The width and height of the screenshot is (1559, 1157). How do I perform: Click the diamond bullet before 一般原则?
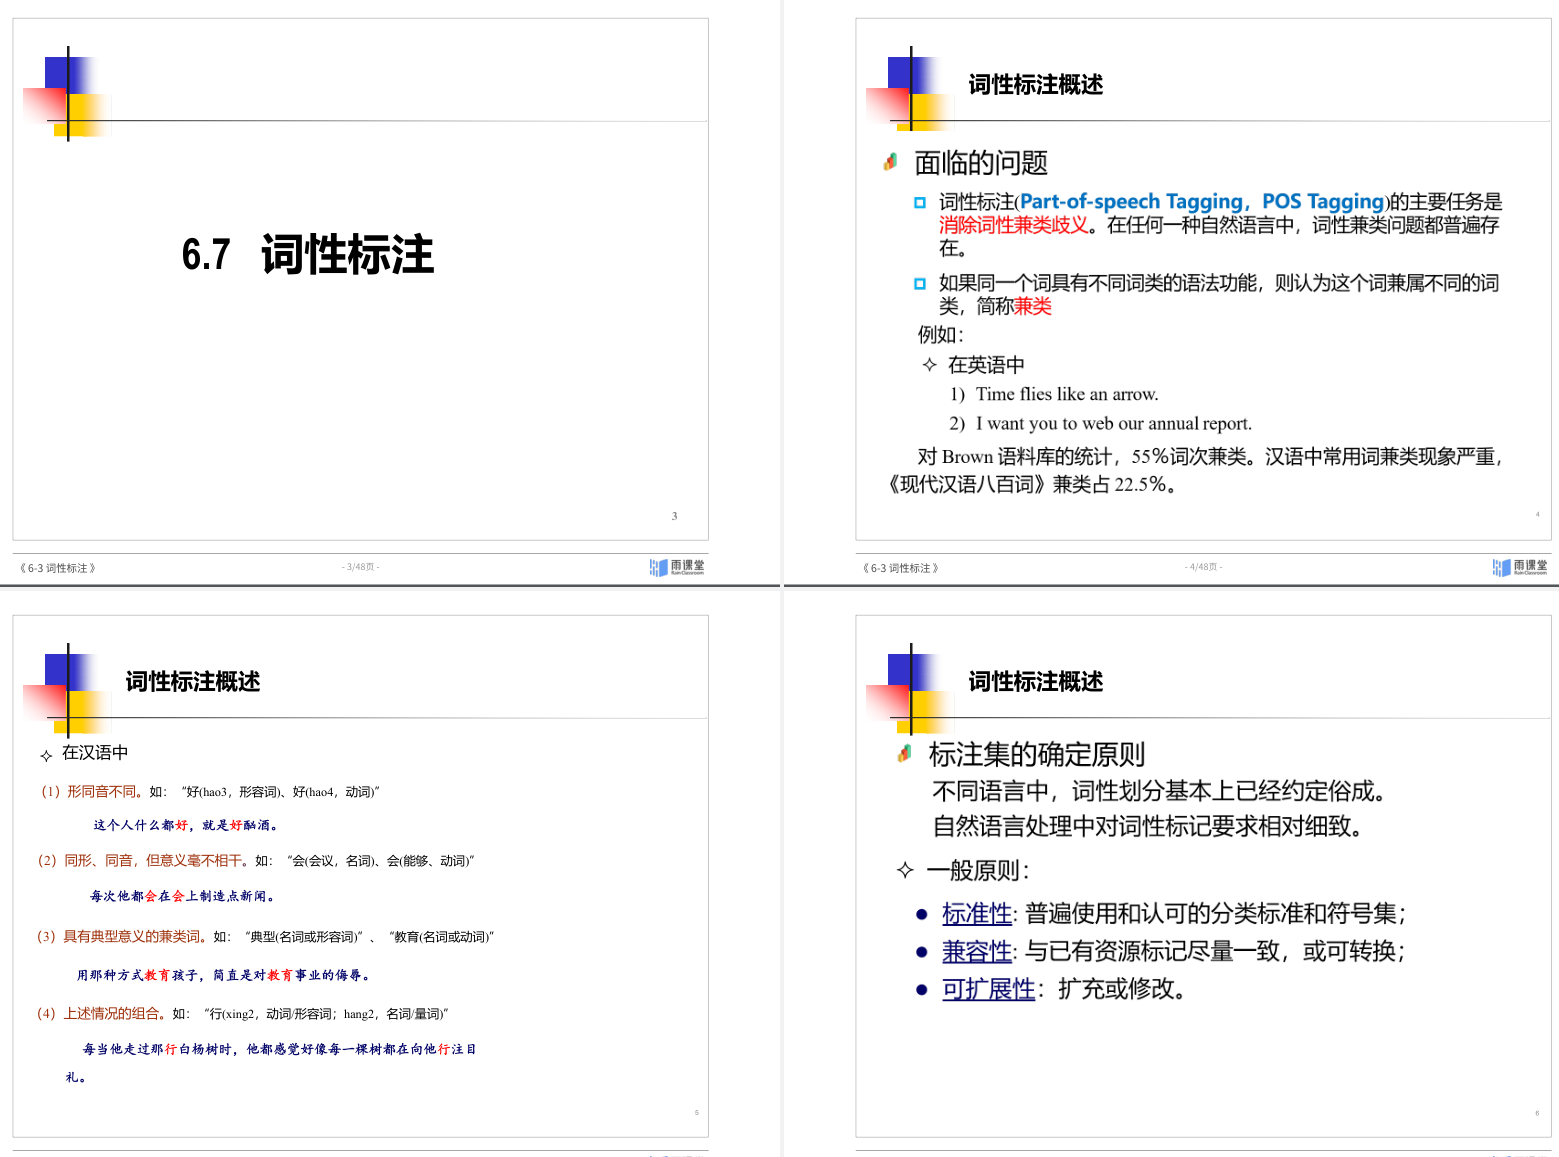click(905, 870)
